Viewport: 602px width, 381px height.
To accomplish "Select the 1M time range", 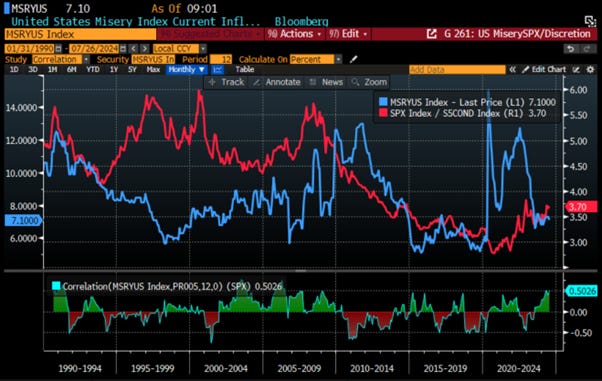I will pos(52,70).
